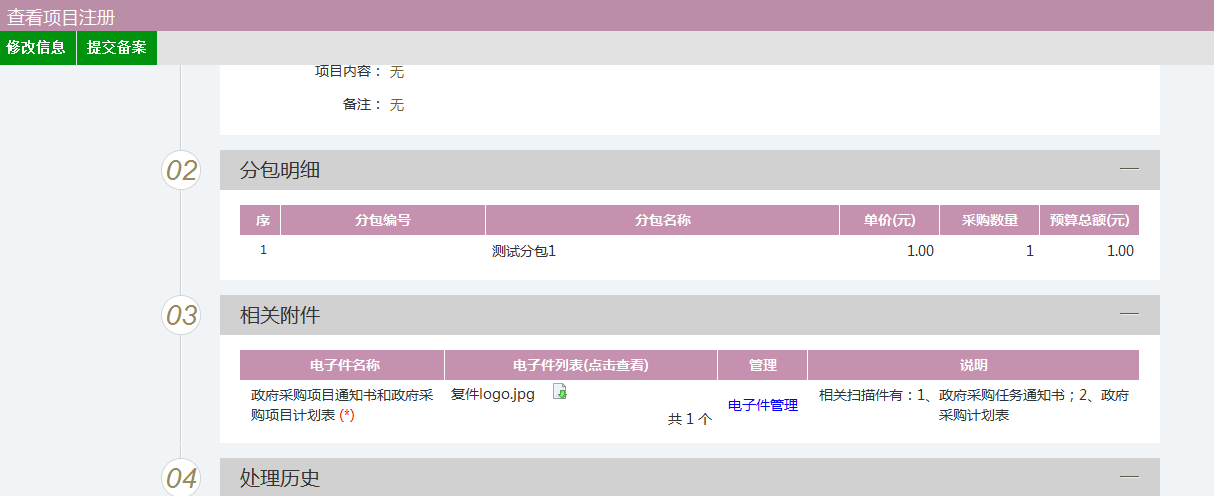This screenshot has height=496, width=1214.
Task: Open the 复件logo.jpg attachment
Action: (493, 394)
